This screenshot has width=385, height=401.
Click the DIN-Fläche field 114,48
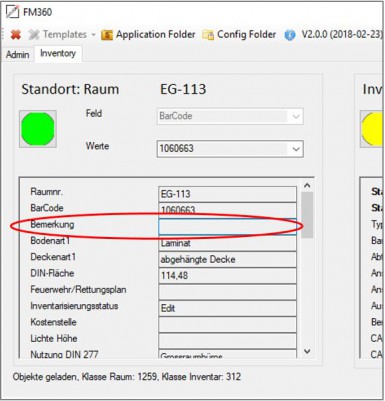tap(227, 276)
